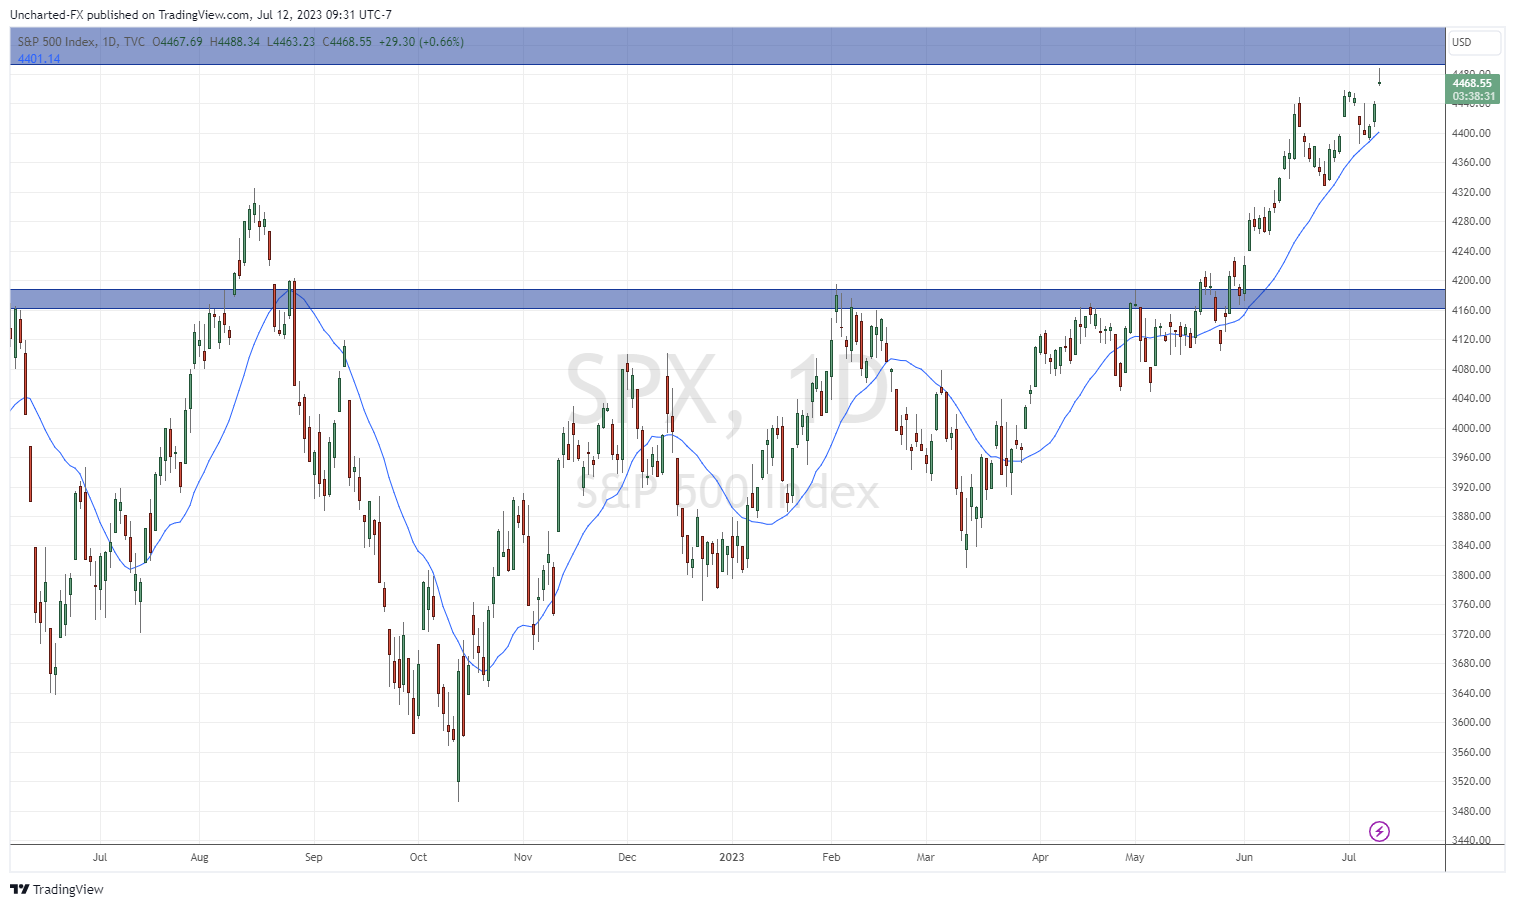Screen dimensions: 1515x907
Task: Select the blue 4401.14 moving average value
Action: coord(39,59)
